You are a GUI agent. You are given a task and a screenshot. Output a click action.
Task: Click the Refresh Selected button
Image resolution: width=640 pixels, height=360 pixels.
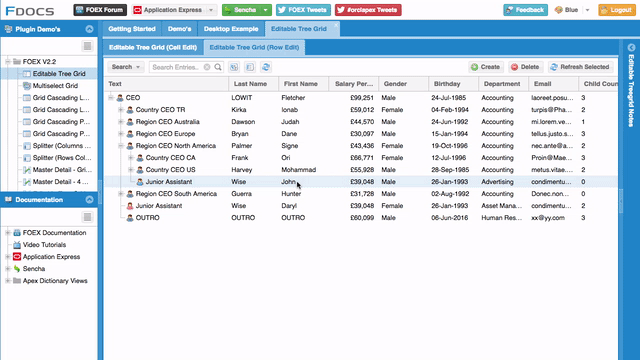coord(580,67)
